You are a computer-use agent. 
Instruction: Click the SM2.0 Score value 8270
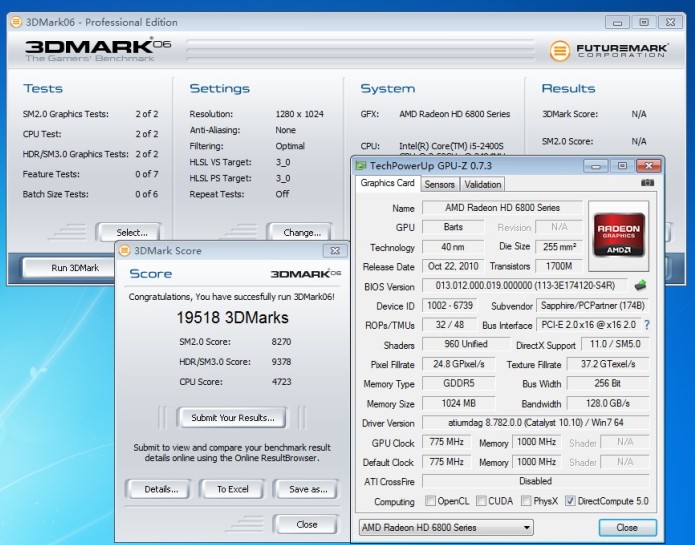tap(281, 342)
